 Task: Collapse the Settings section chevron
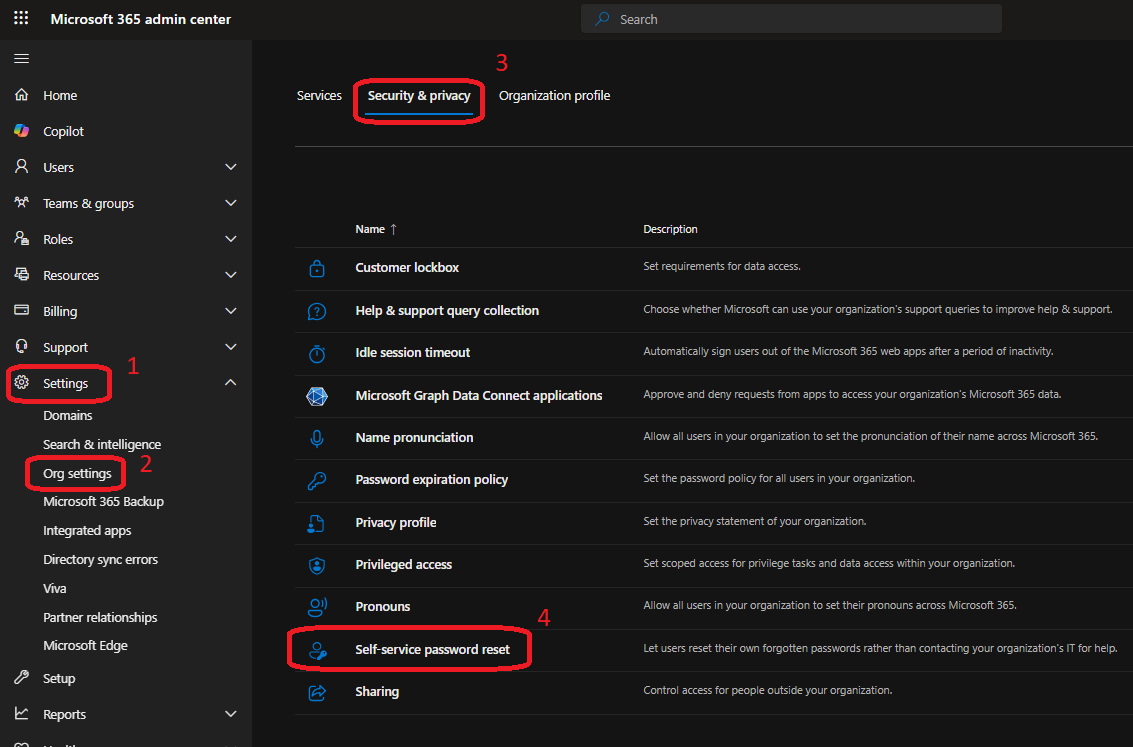click(231, 382)
